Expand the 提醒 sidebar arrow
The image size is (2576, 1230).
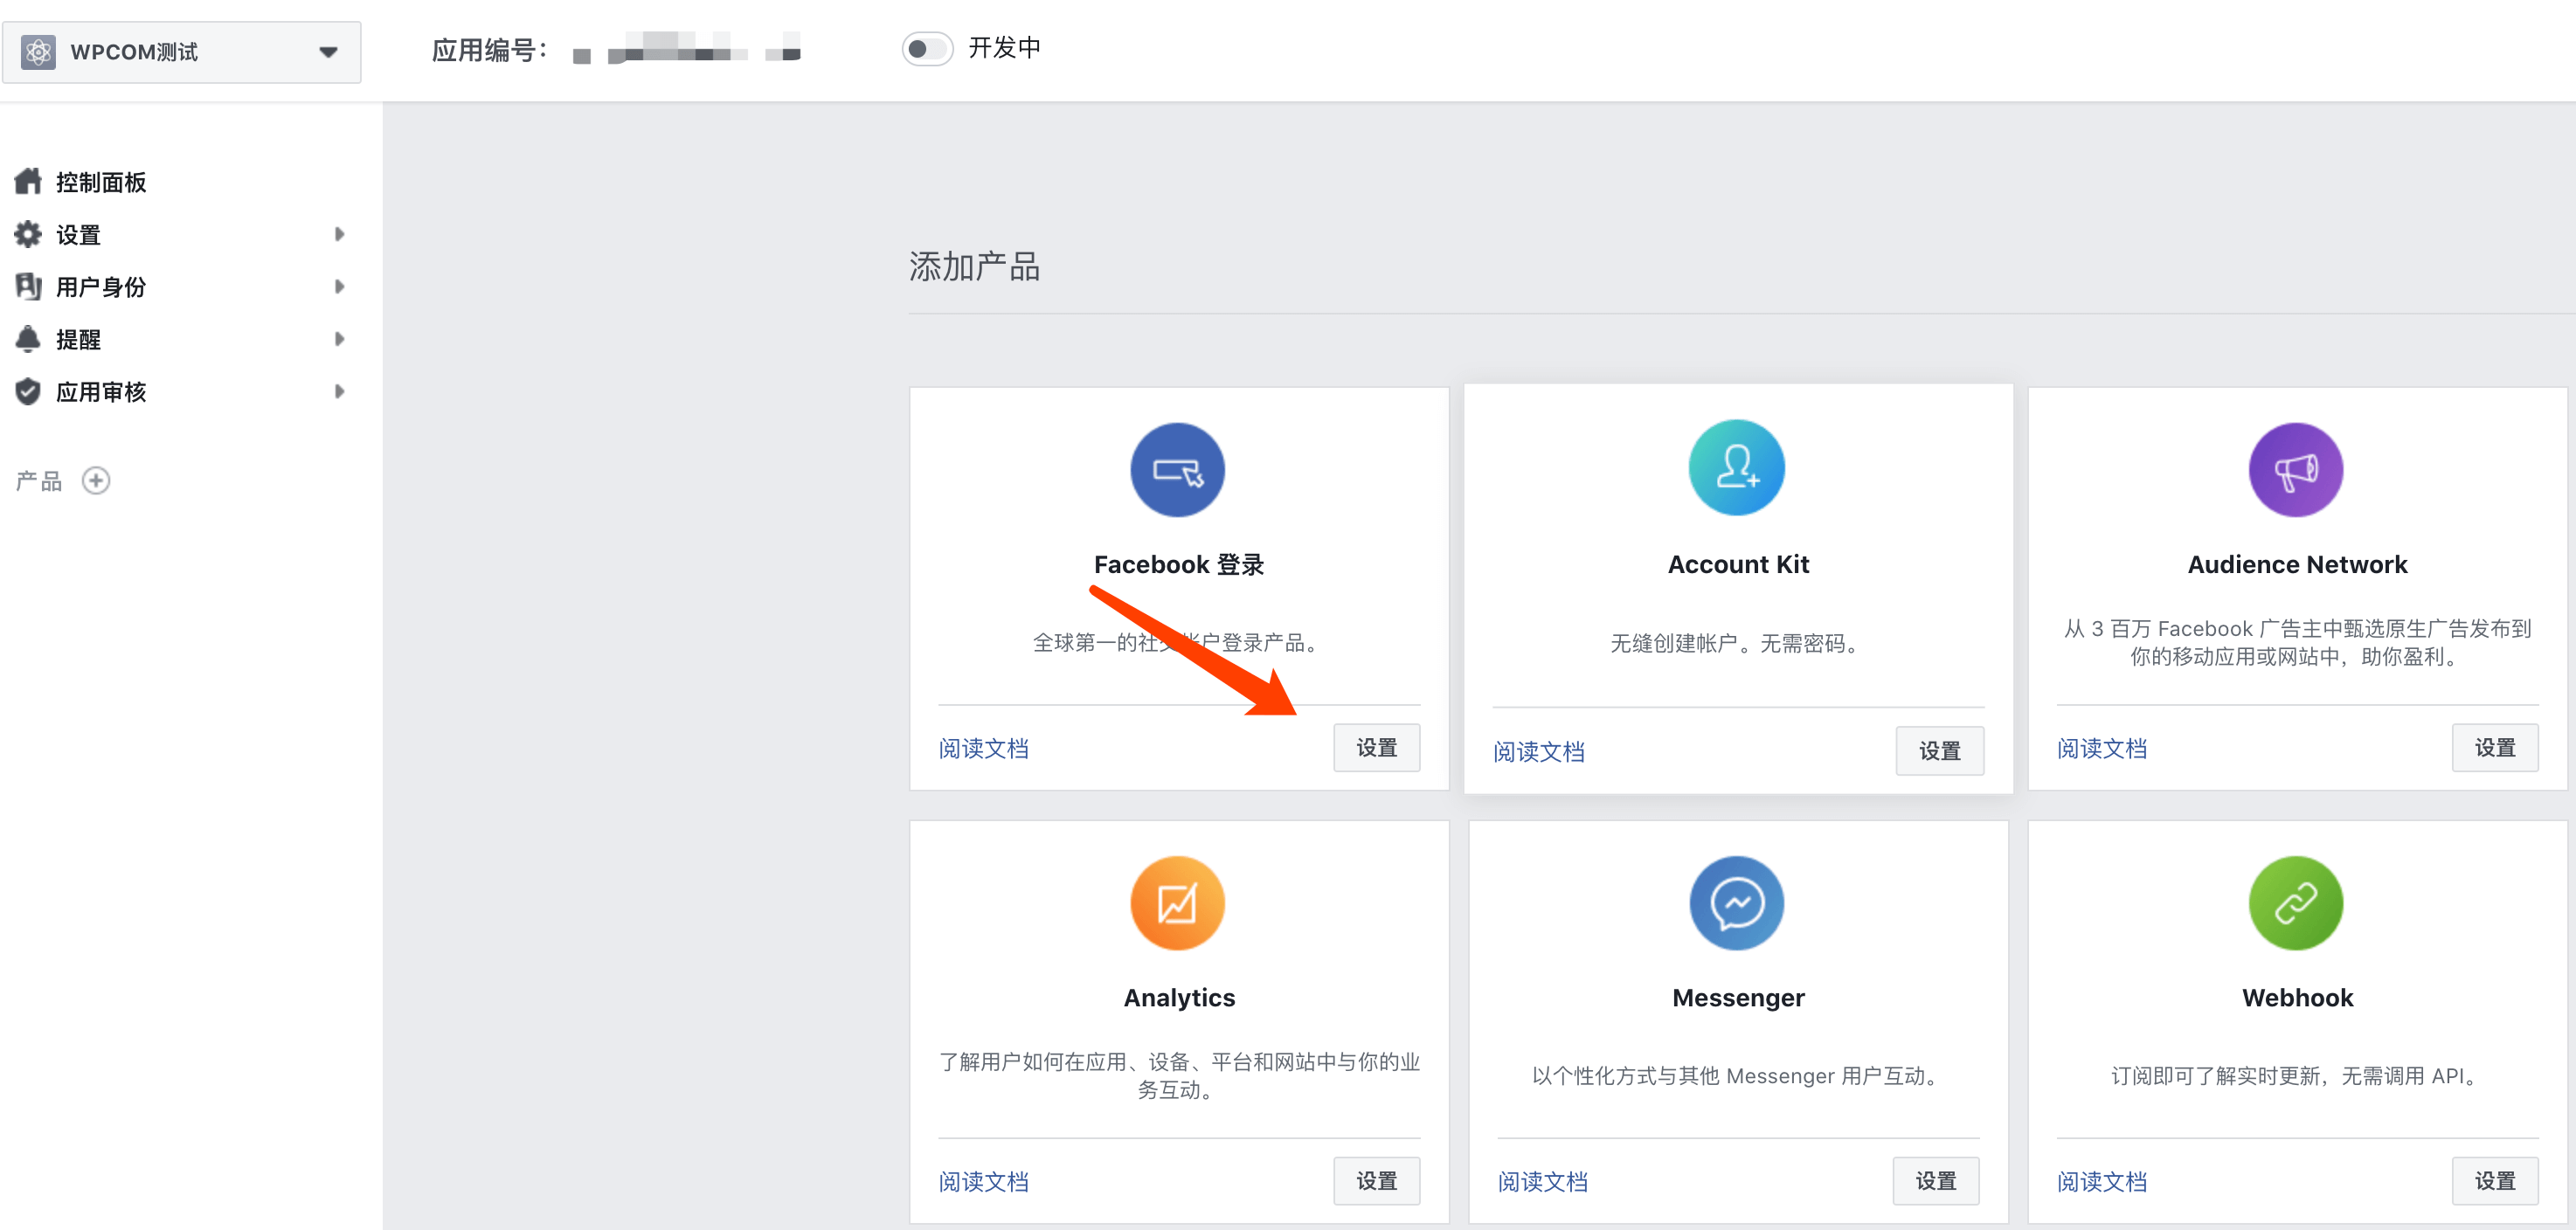click(x=340, y=339)
